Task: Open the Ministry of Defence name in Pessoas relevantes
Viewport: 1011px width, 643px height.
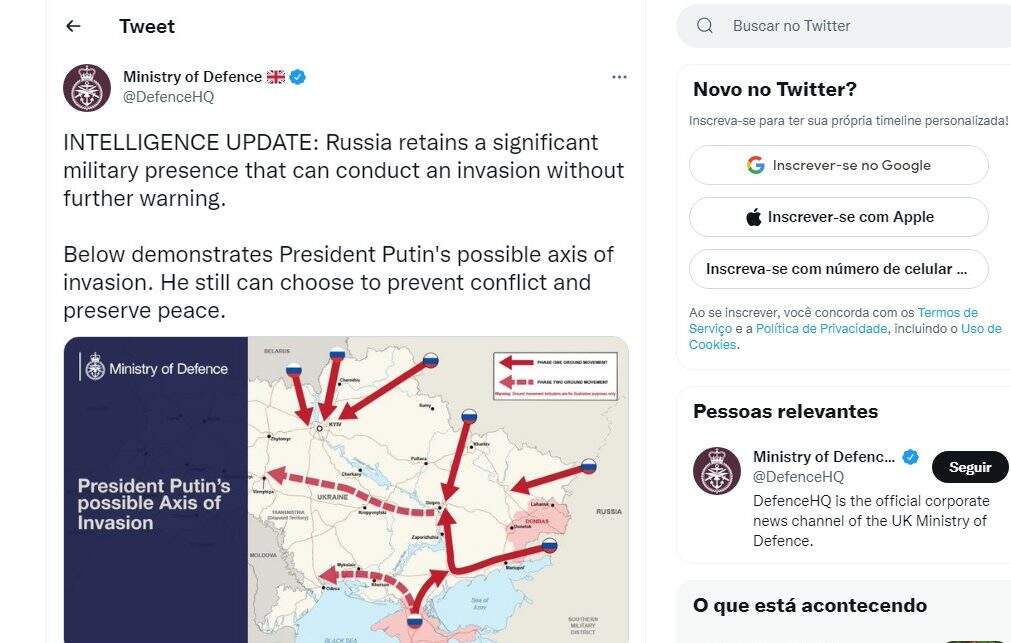Action: pyautogui.click(x=824, y=457)
